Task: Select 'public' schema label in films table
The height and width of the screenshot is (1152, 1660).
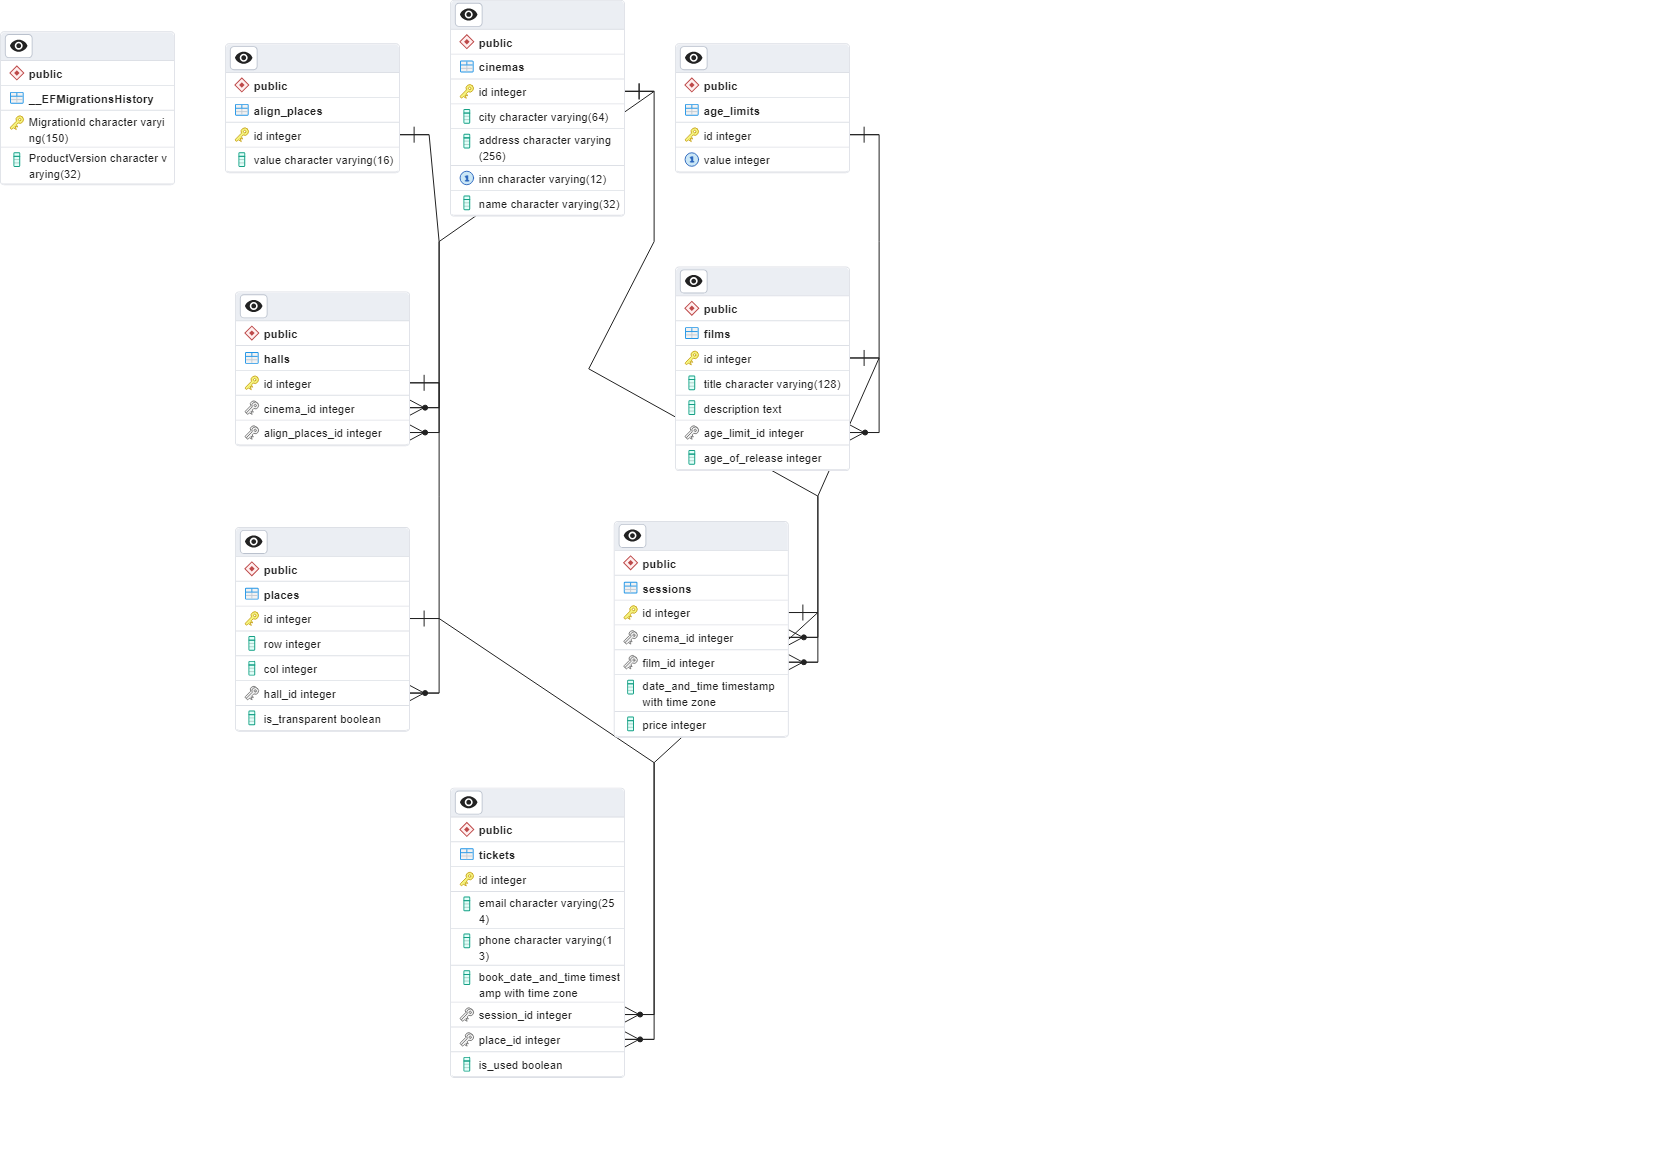Action: click(x=720, y=309)
